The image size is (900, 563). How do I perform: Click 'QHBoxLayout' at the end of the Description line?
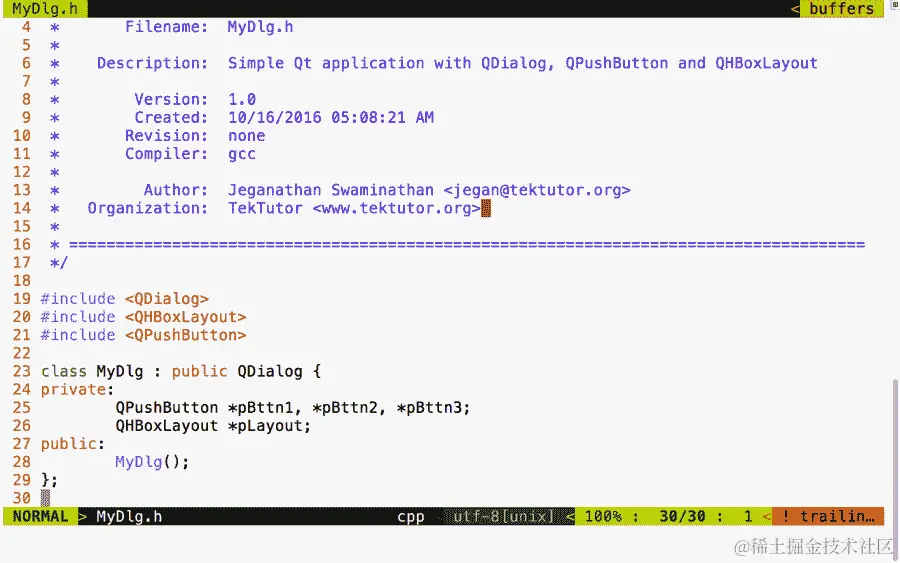pos(766,63)
